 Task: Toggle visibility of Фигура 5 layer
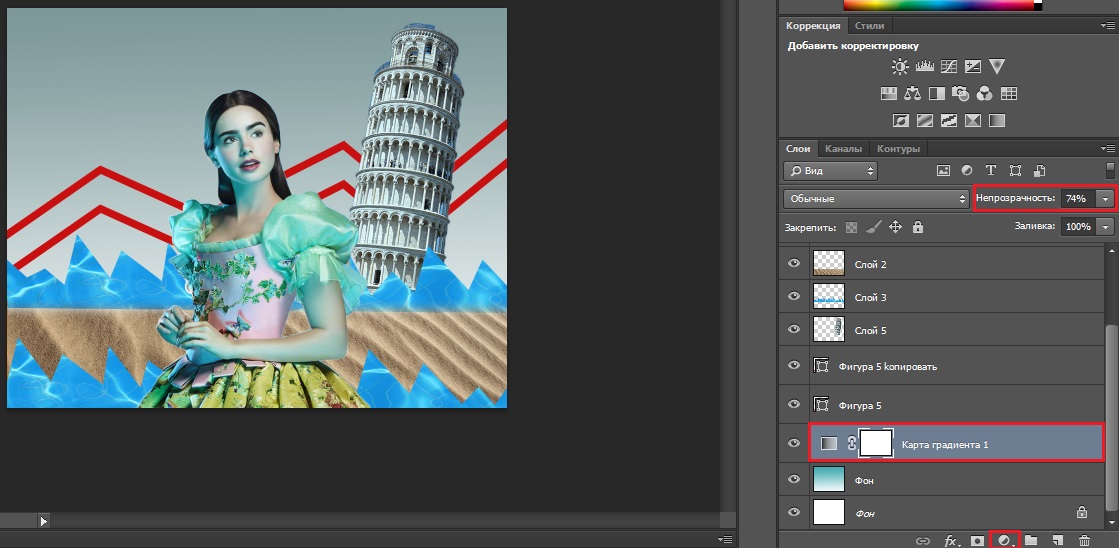coord(794,404)
